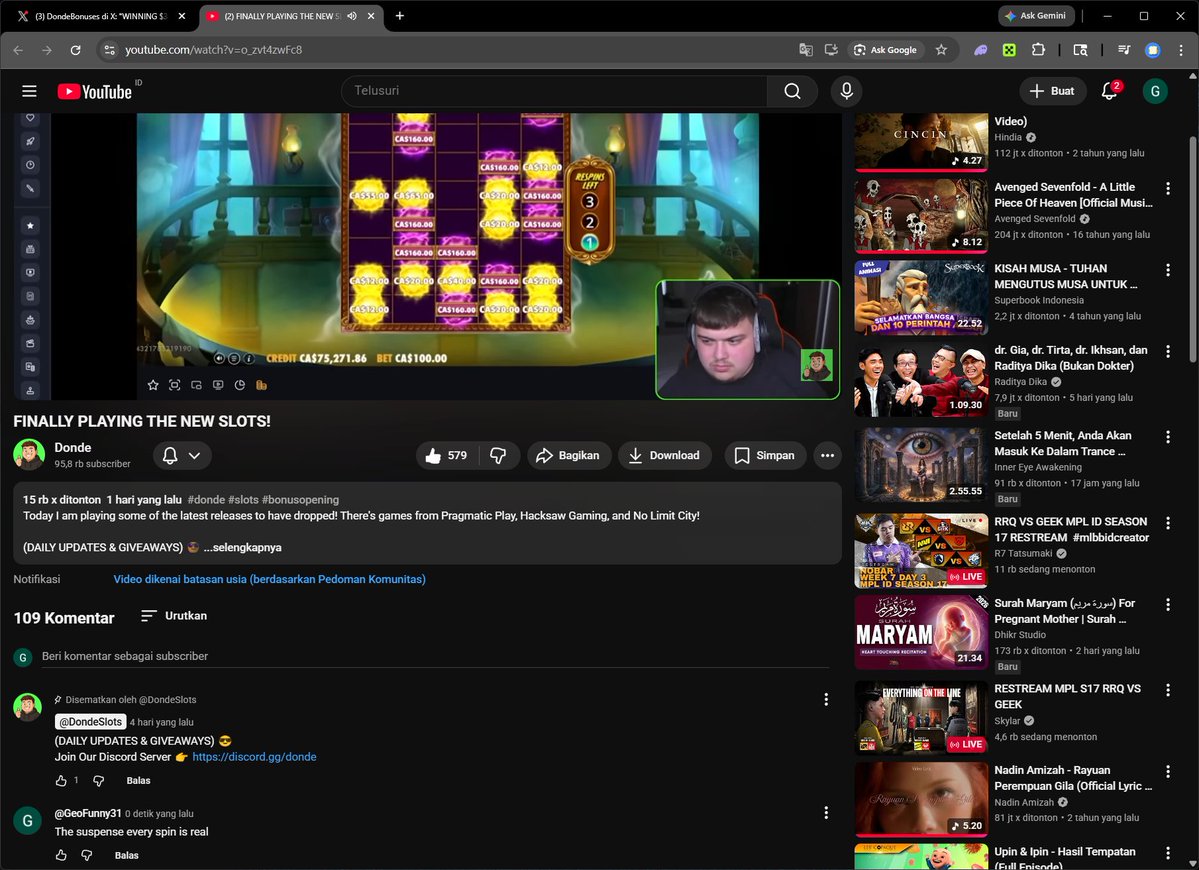Viewport: 1199px width, 870px height.
Task: Open Donde channel name link
Action: click(73, 448)
